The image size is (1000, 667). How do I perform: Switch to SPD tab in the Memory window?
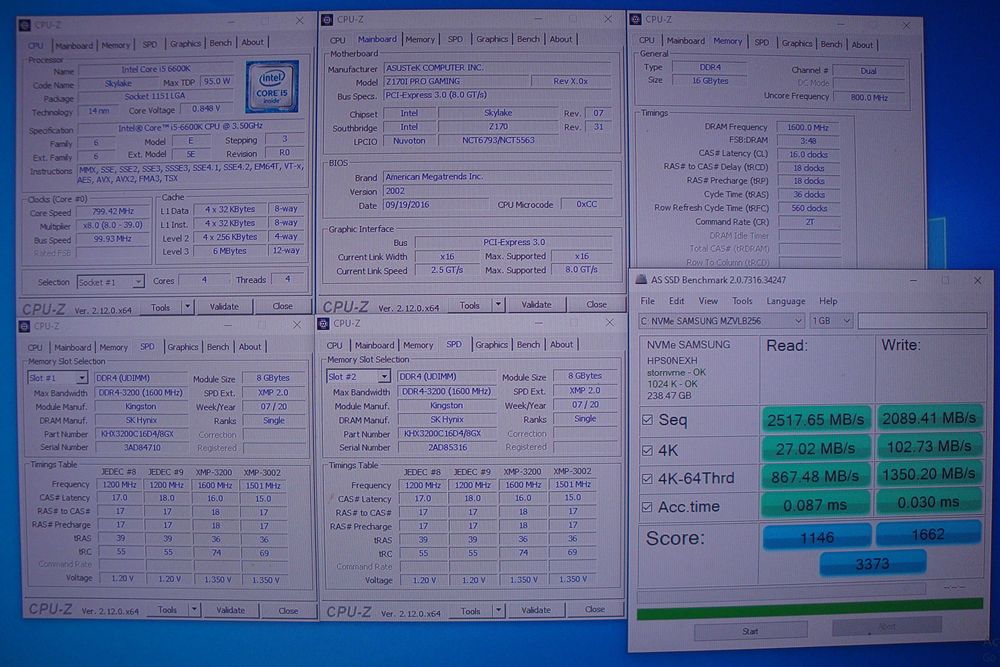pos(761,43)
